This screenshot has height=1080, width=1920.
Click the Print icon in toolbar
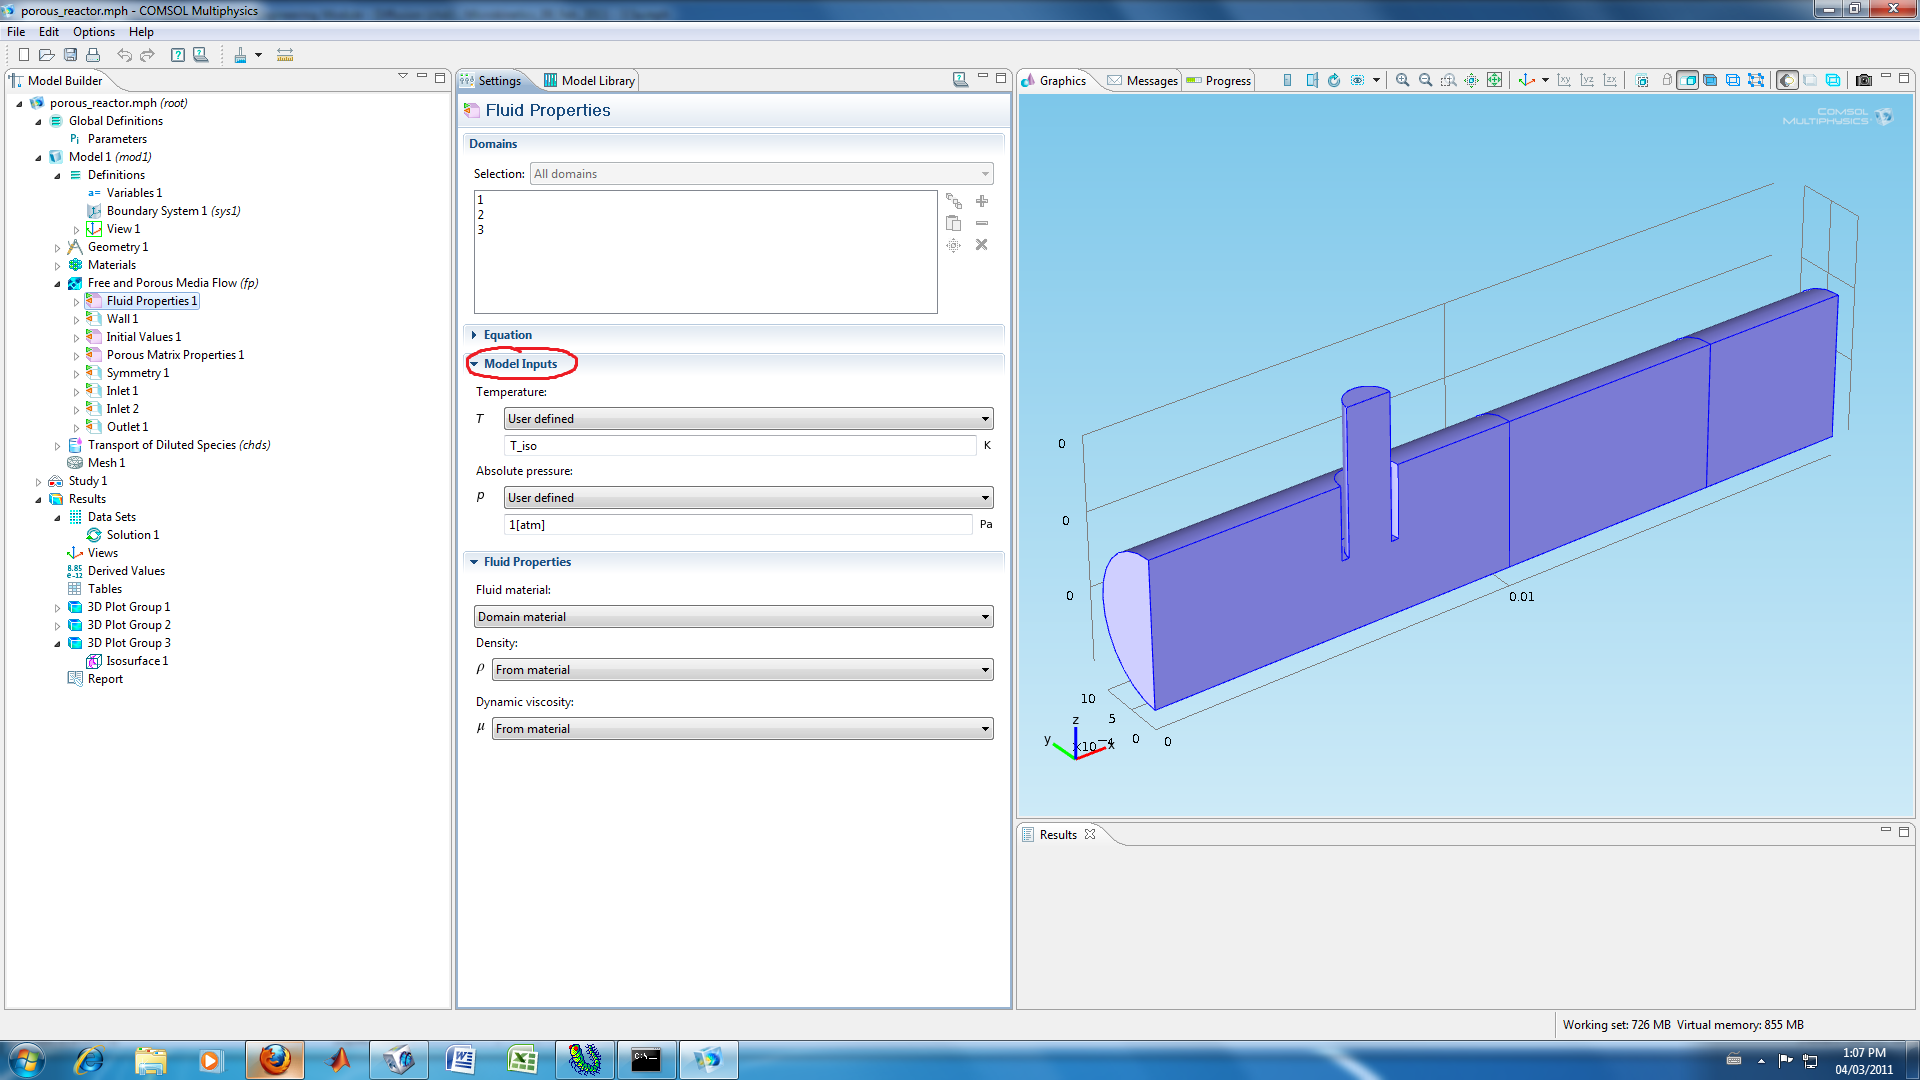pyautogui.click(x=93, y=55)
